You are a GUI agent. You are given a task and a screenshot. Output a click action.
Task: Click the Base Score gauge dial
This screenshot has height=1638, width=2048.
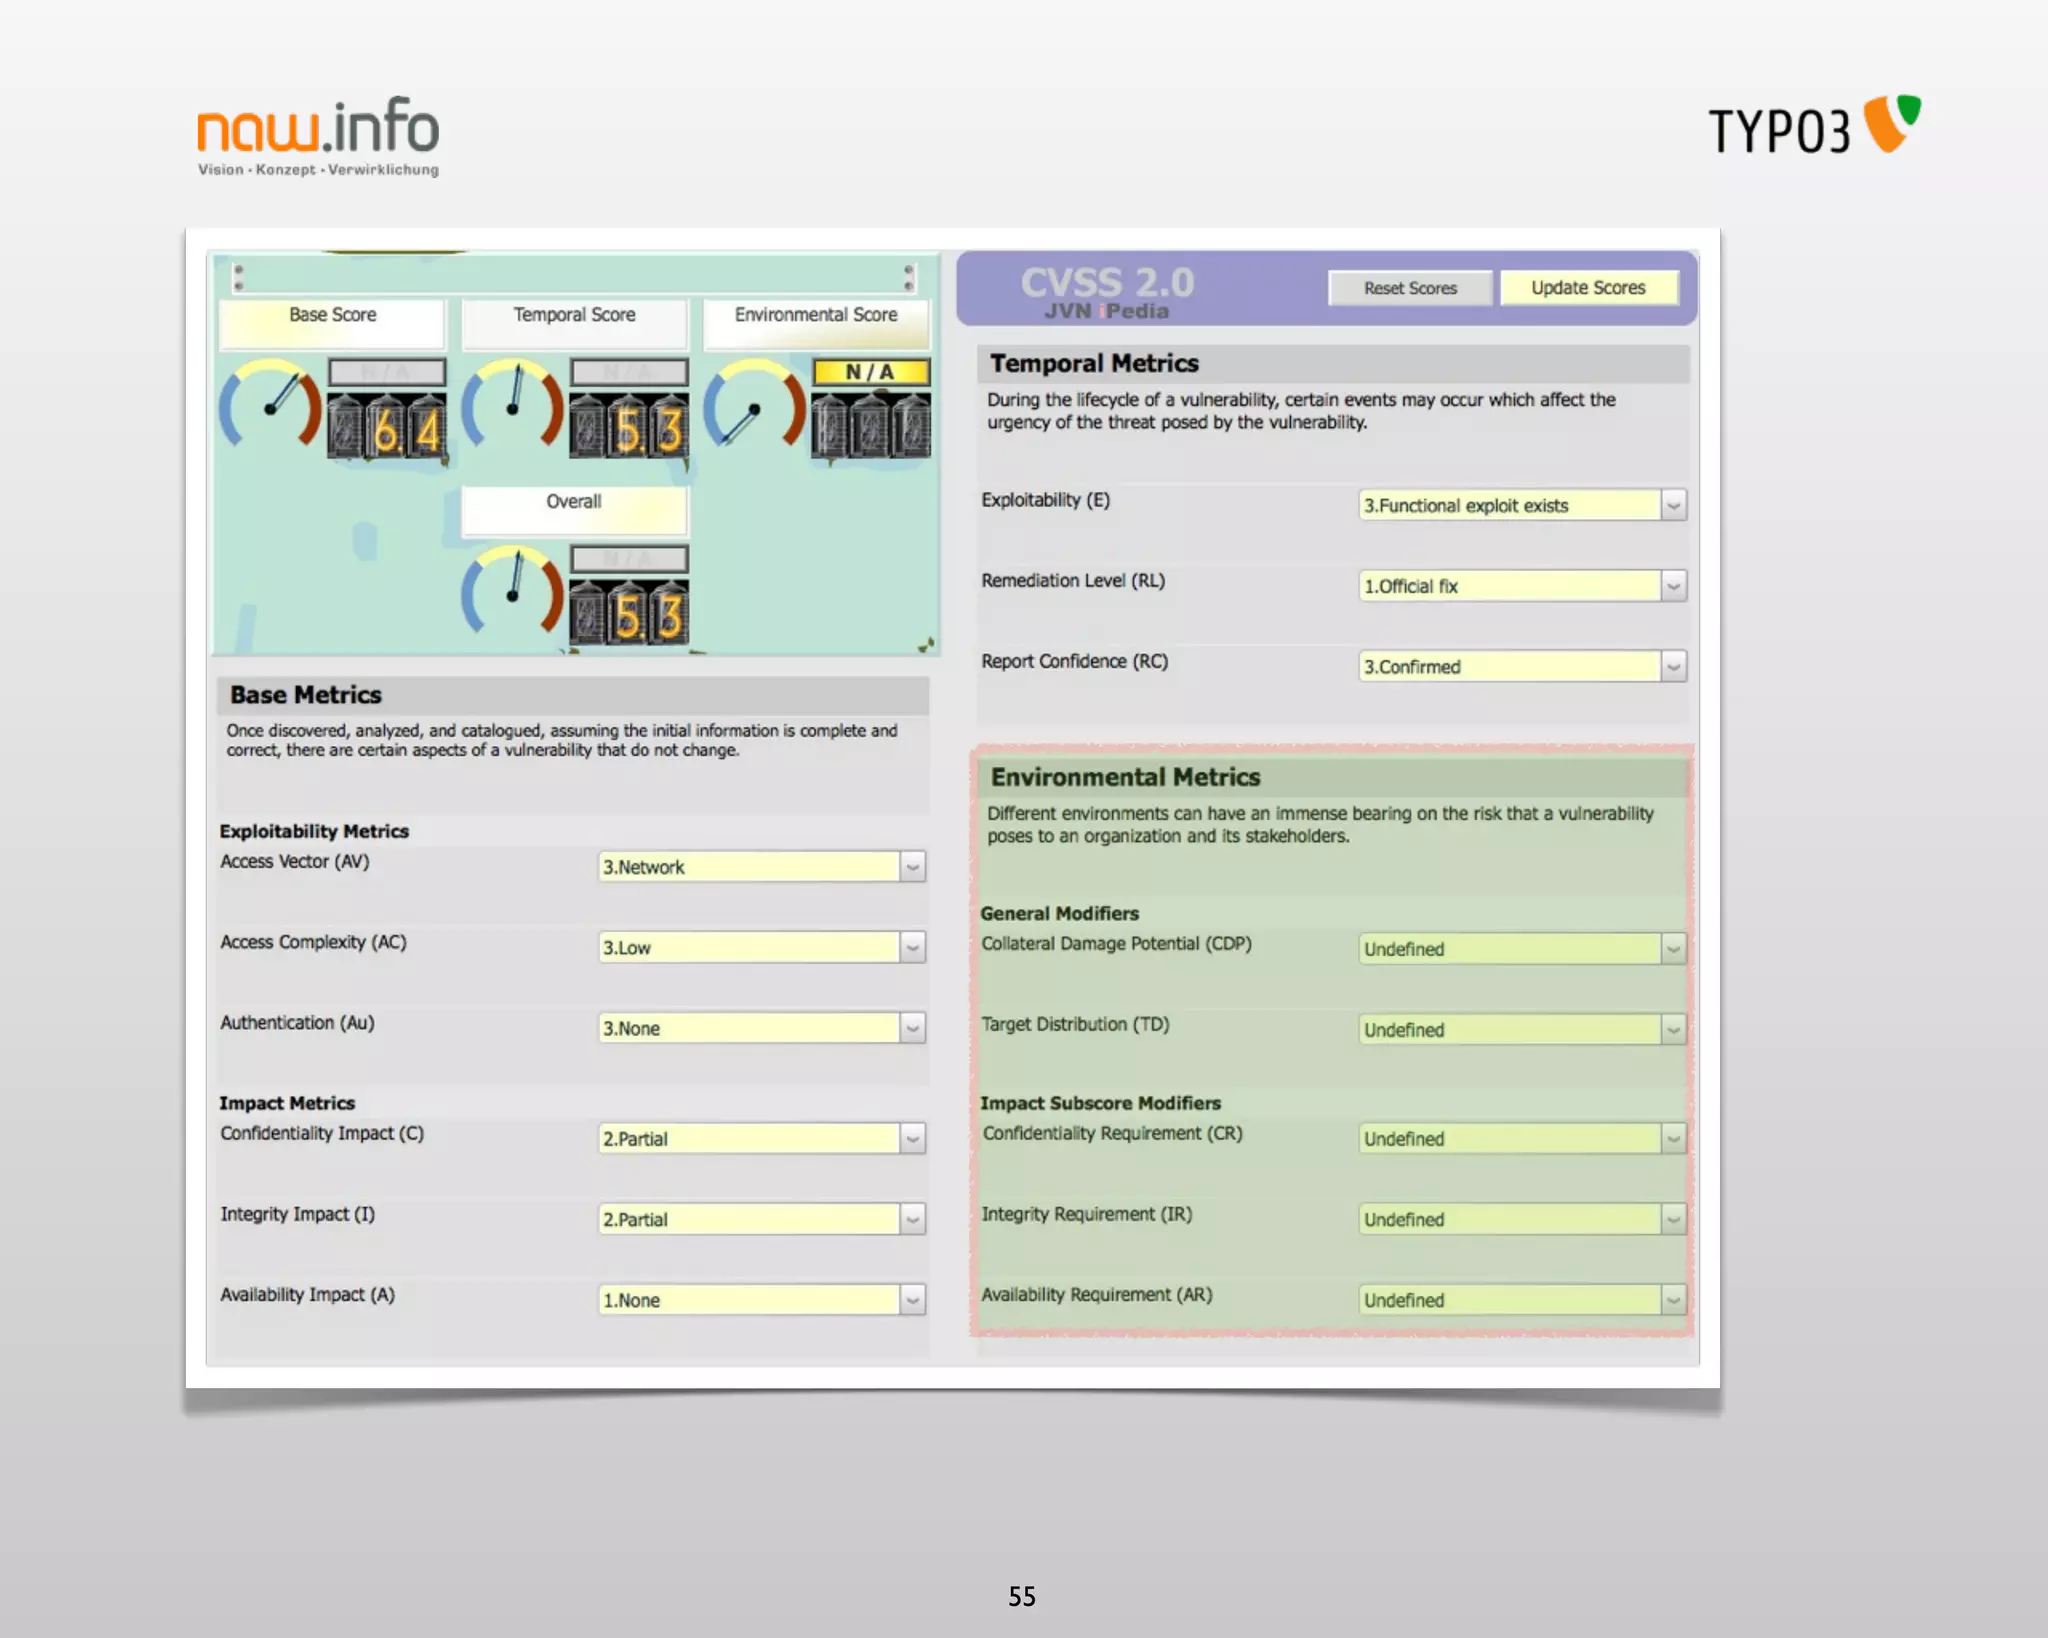point(270,405)
